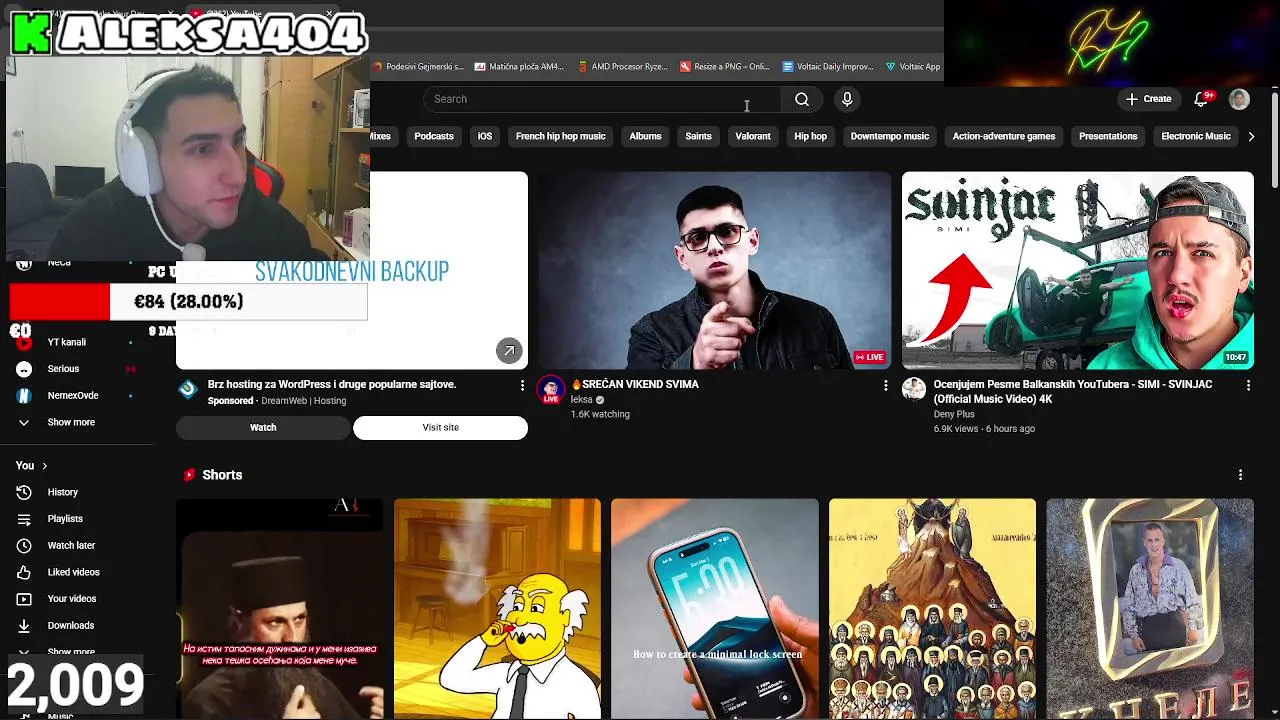Click inside the Search field

pos(602,99)
